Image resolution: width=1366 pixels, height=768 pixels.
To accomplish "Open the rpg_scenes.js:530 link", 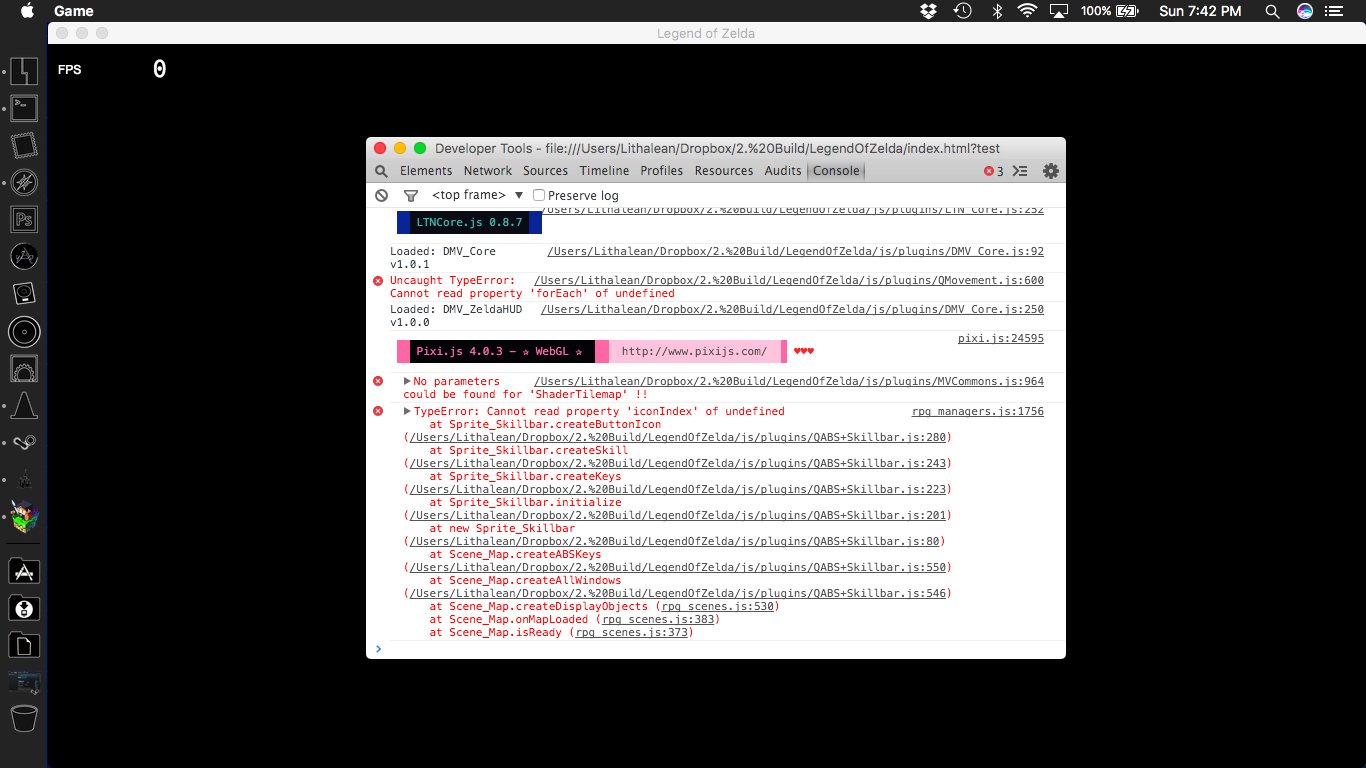I will [717, 606].
